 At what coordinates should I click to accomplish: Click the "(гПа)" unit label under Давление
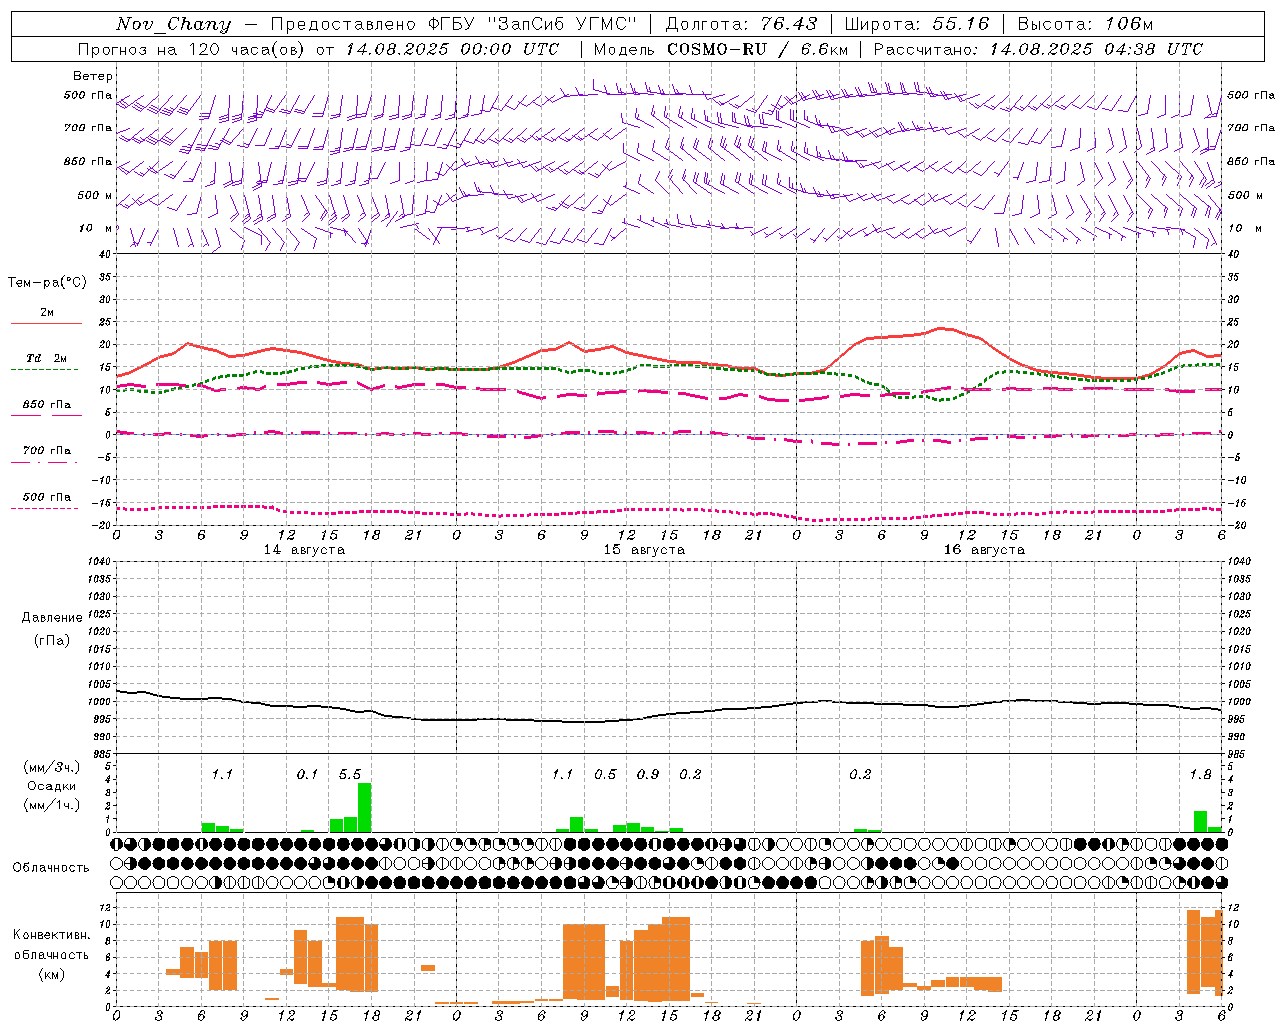tap(52, 640)
